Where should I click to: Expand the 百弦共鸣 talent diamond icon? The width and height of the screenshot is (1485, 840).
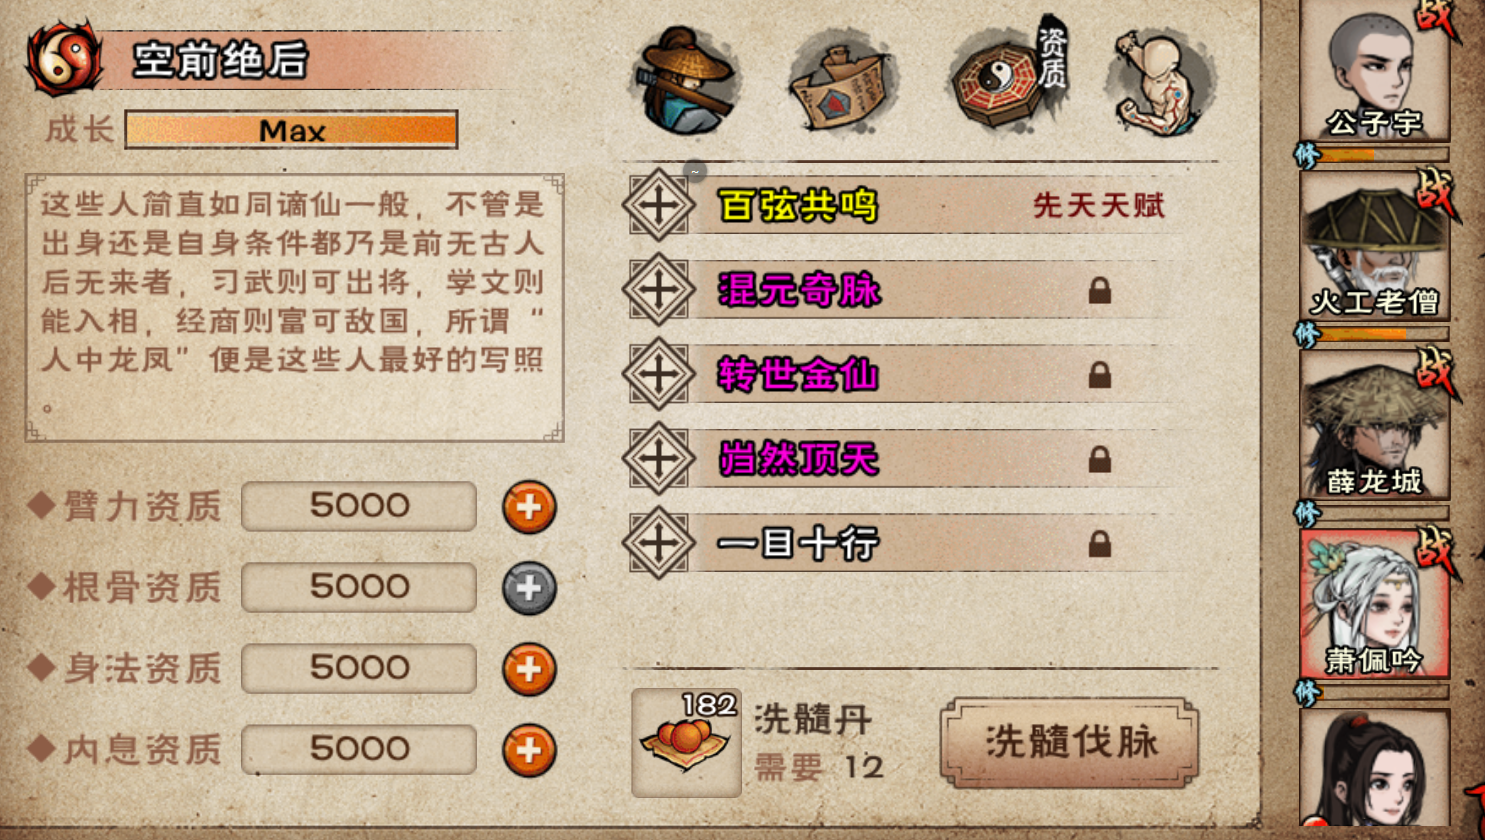coord(658,205)
